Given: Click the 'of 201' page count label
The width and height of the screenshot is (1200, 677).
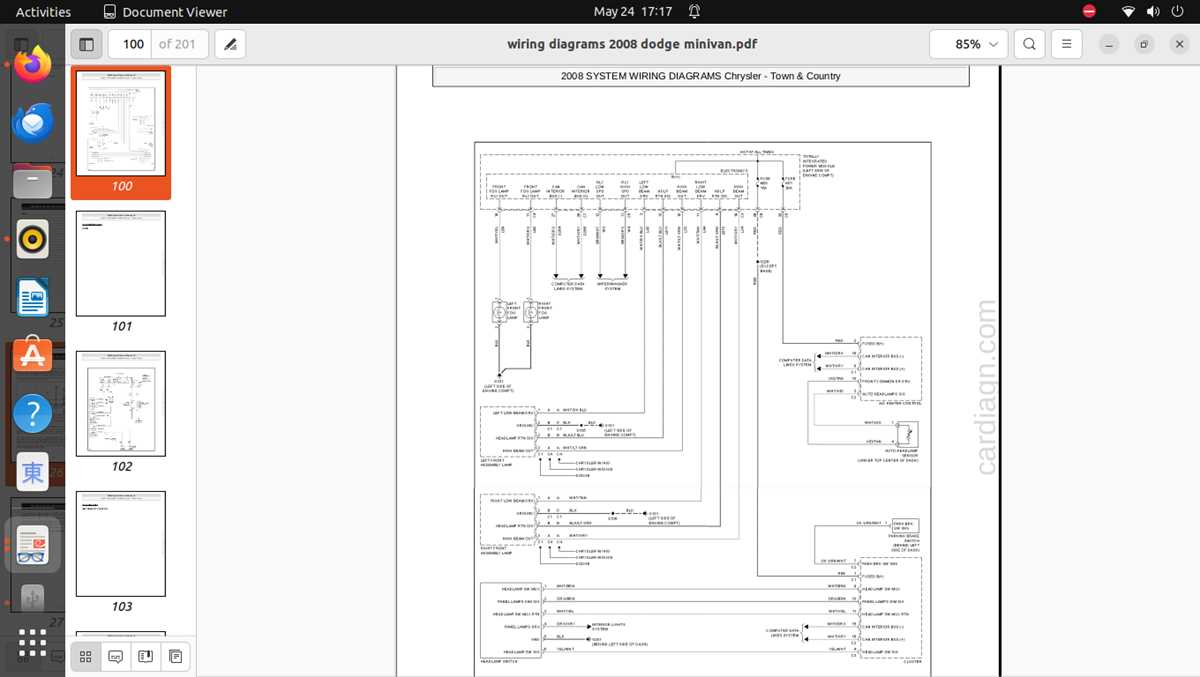Looking at the screenshot, I should click(177, 44).
